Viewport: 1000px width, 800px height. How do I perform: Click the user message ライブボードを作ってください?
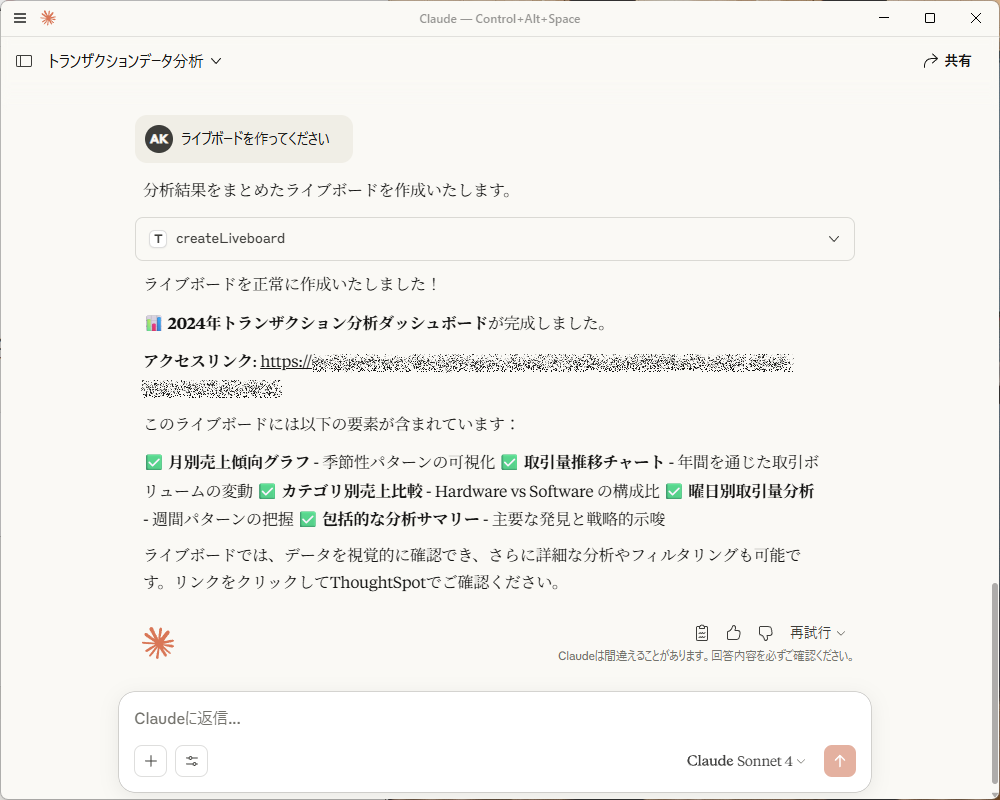255,139
